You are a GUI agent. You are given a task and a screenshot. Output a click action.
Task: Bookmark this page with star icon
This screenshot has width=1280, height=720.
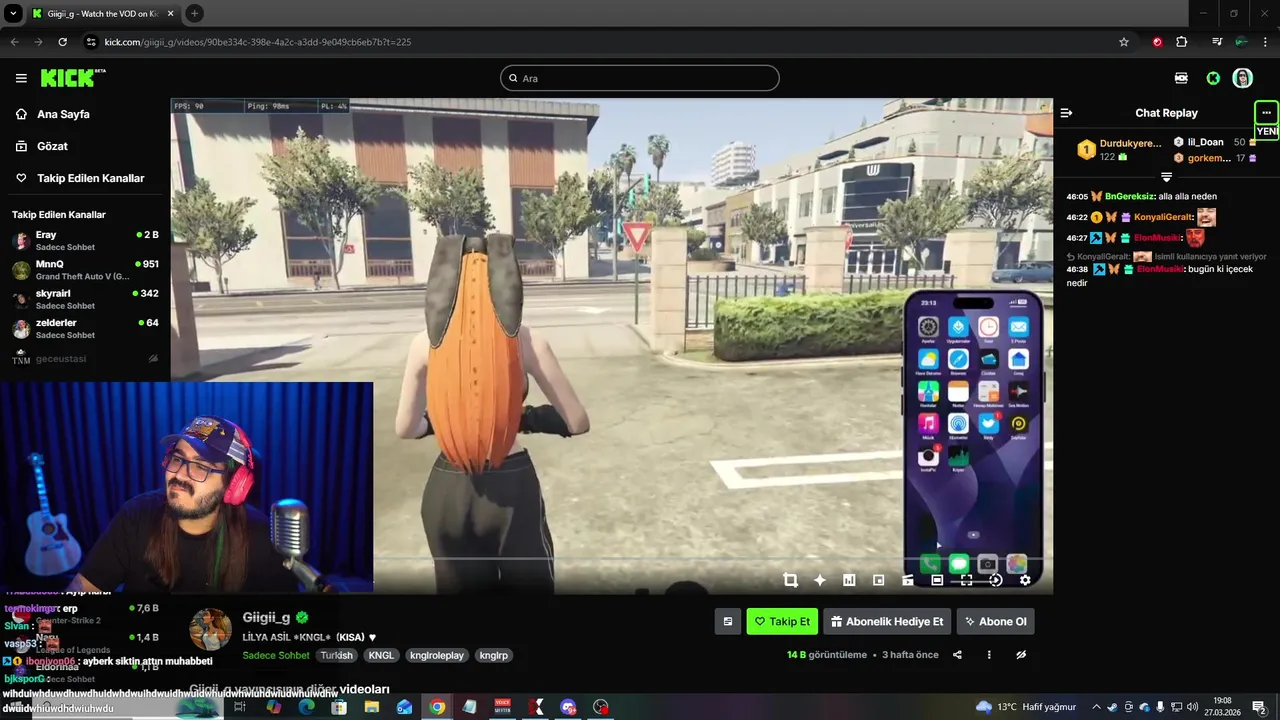point(1124,42)
